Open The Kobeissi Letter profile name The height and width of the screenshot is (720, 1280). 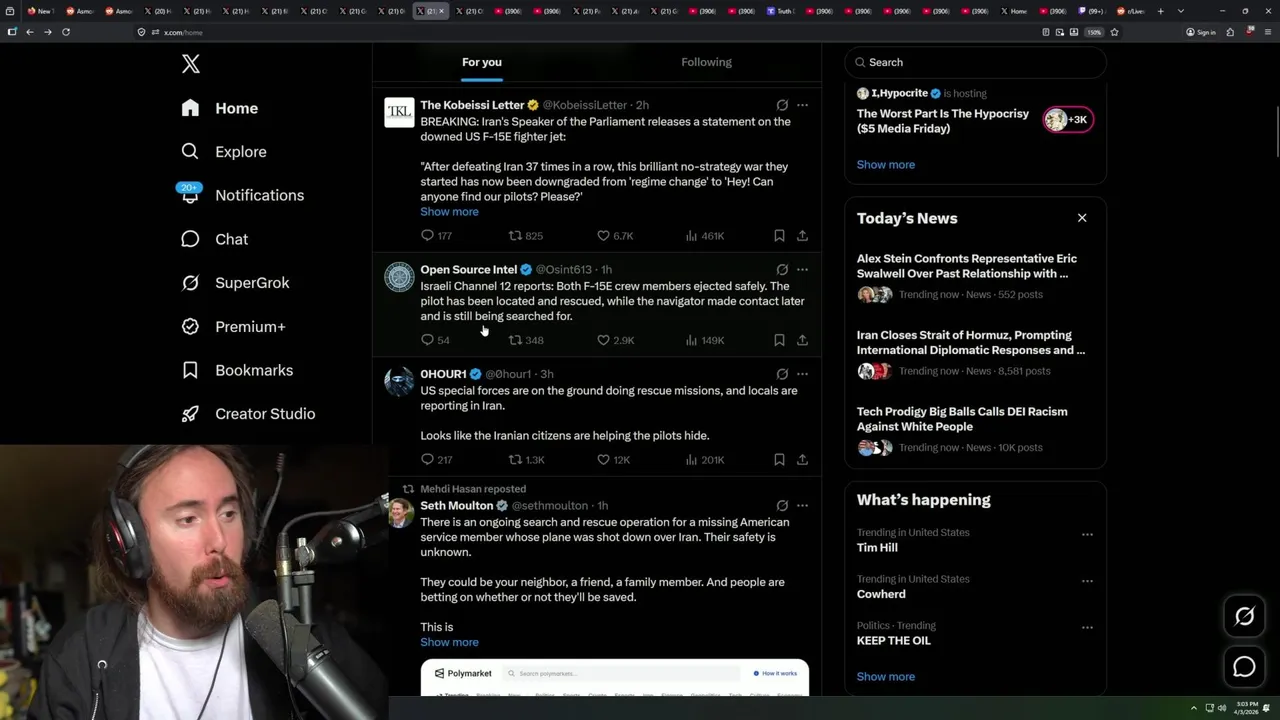pos(472,105)
